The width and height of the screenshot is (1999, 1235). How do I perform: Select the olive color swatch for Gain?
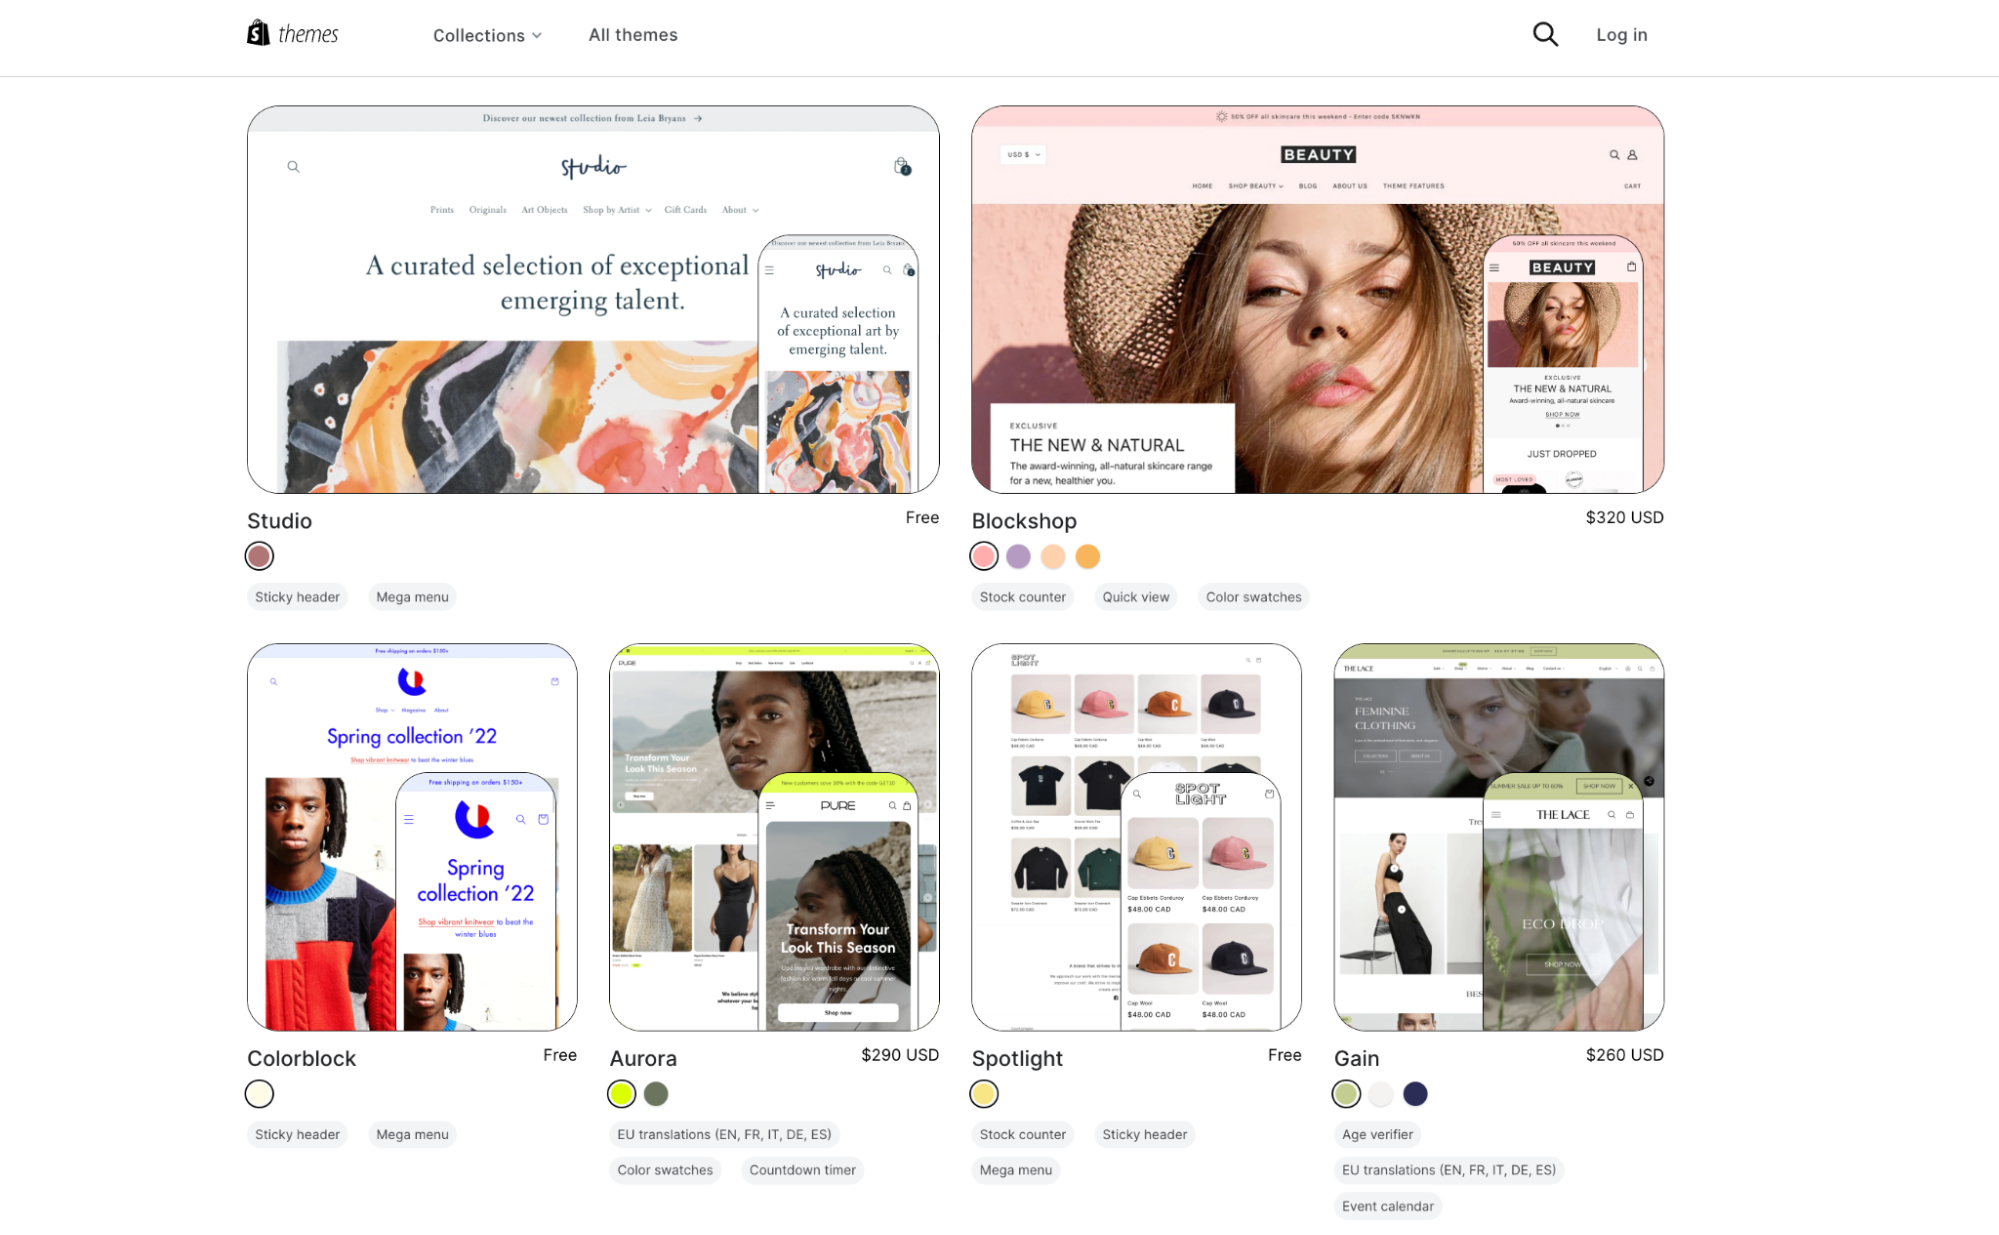click(x=1346, y=1094)
